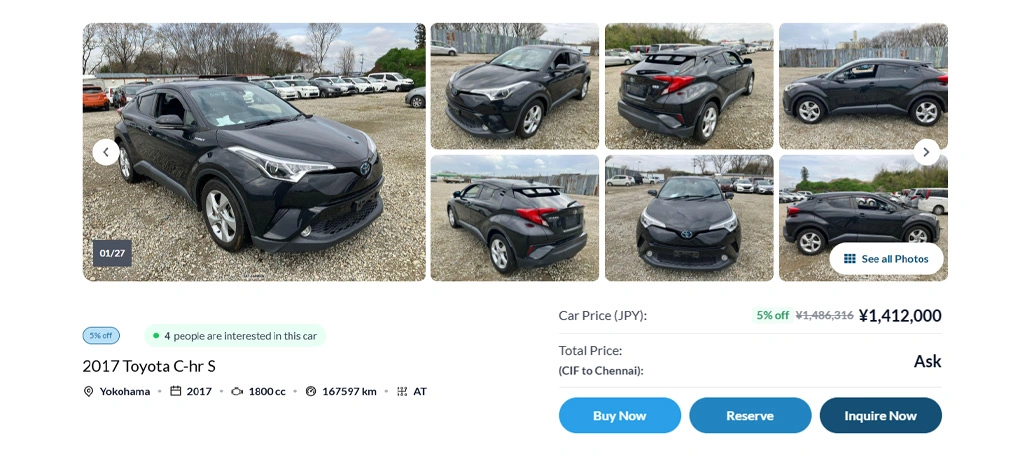Reserve this Toyota C-hr
This screenshot has height=466, width=1026.
pos(750,415)
